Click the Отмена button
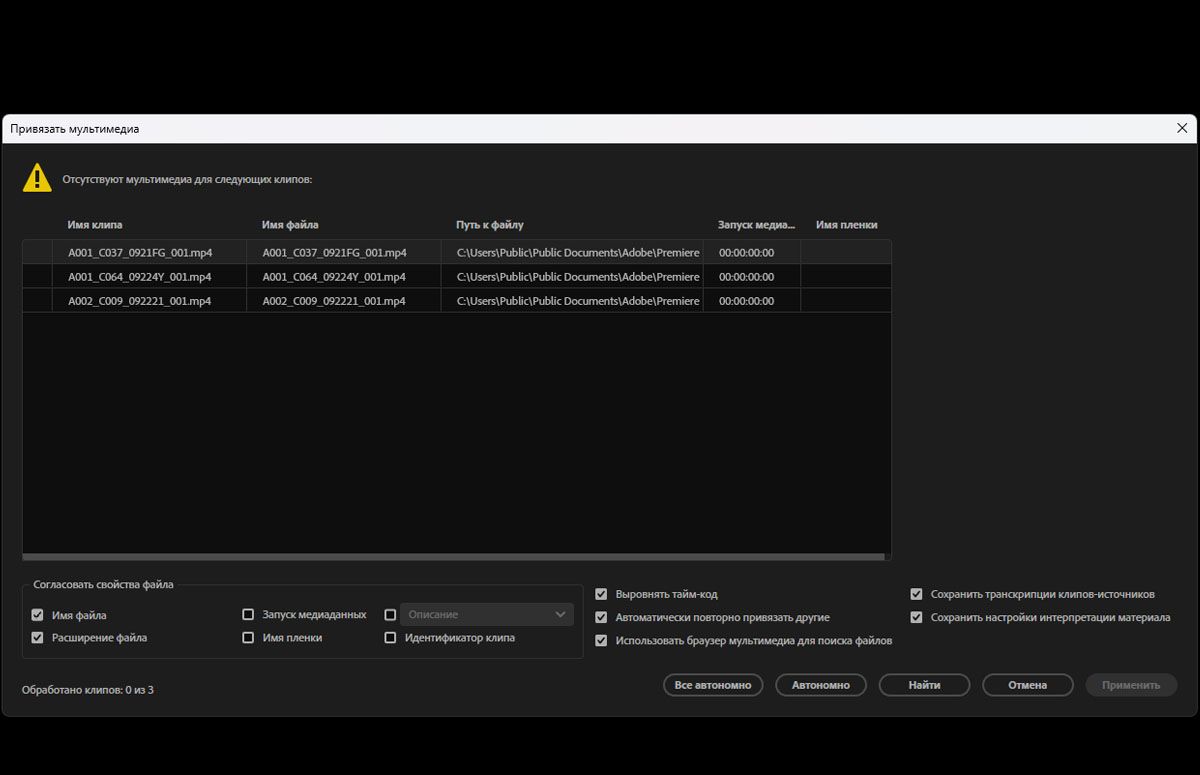This screenshot has width=1200, height=775. point(1028,685)
